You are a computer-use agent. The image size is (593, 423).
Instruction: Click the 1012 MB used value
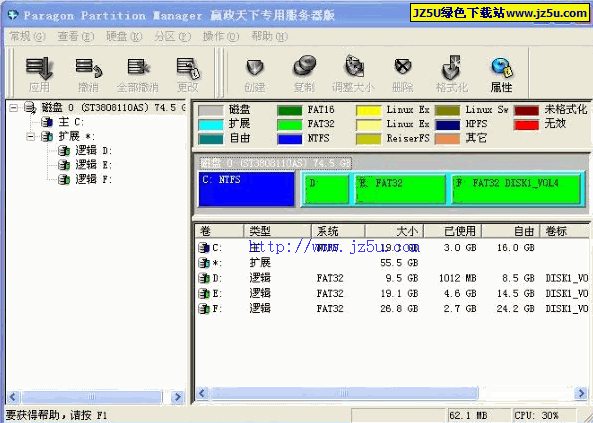pyautogui.click(x=457, y=278)
